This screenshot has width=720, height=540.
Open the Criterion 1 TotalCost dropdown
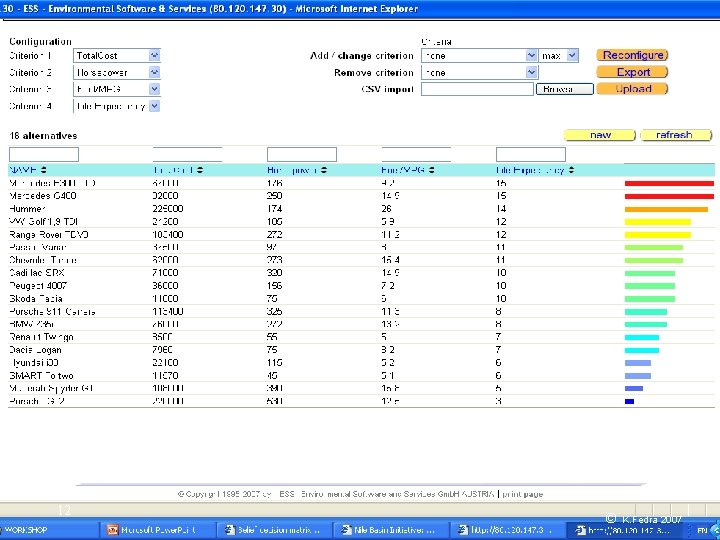[117, 56]
